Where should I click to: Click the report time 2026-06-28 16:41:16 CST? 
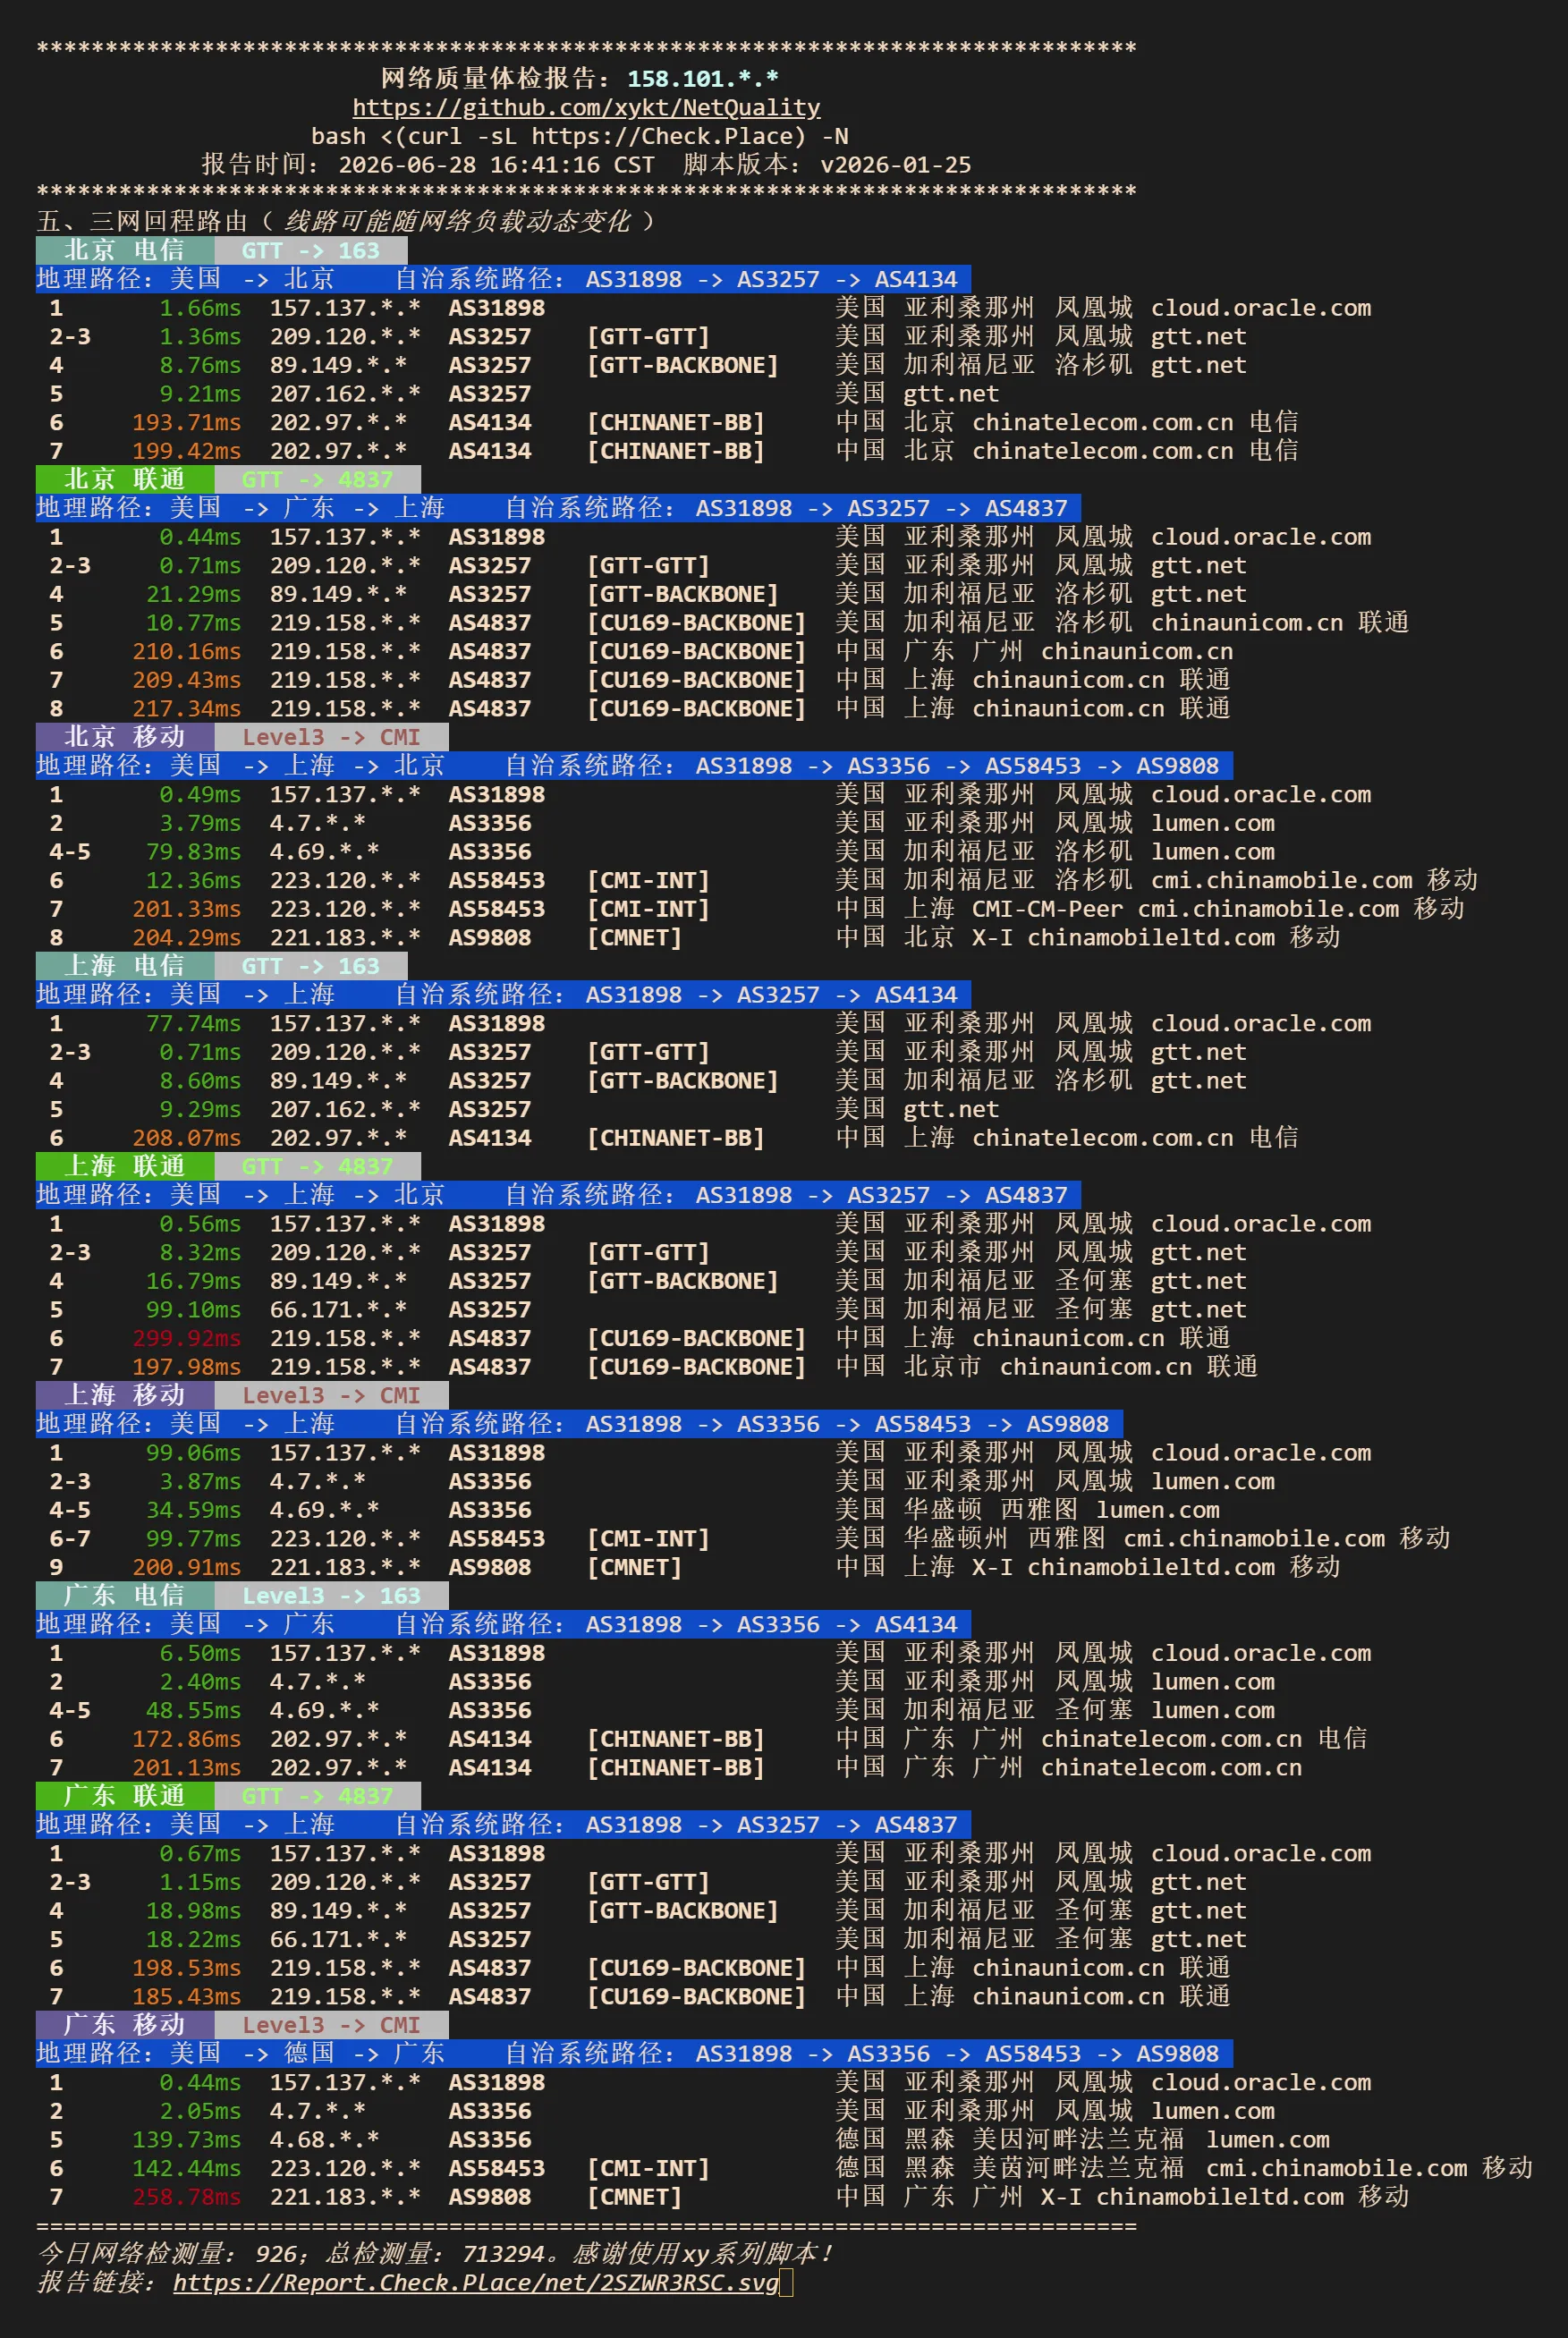pos(496,165)
